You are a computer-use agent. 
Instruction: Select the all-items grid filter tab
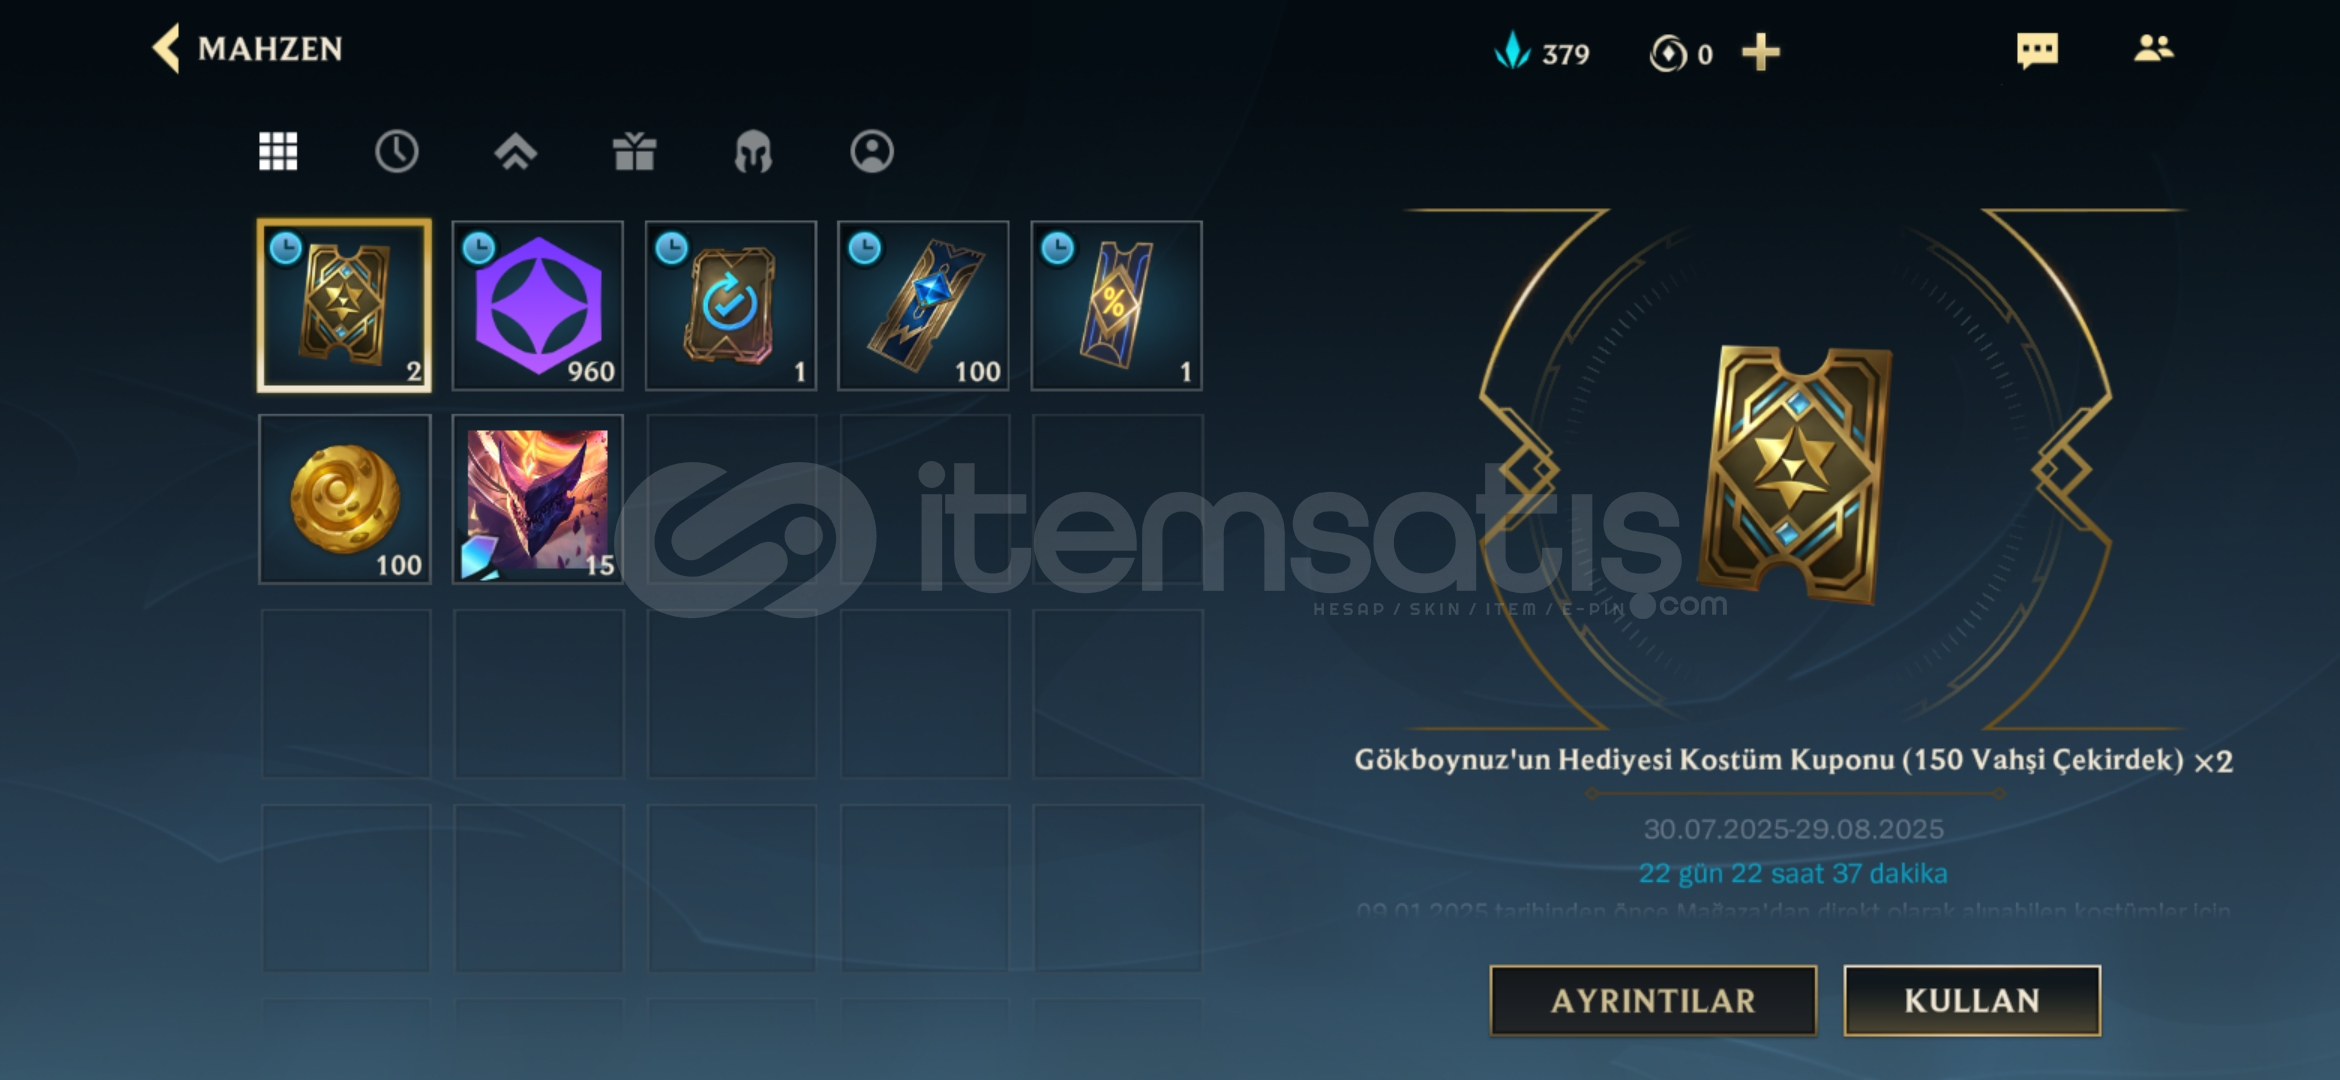(278, 152)
